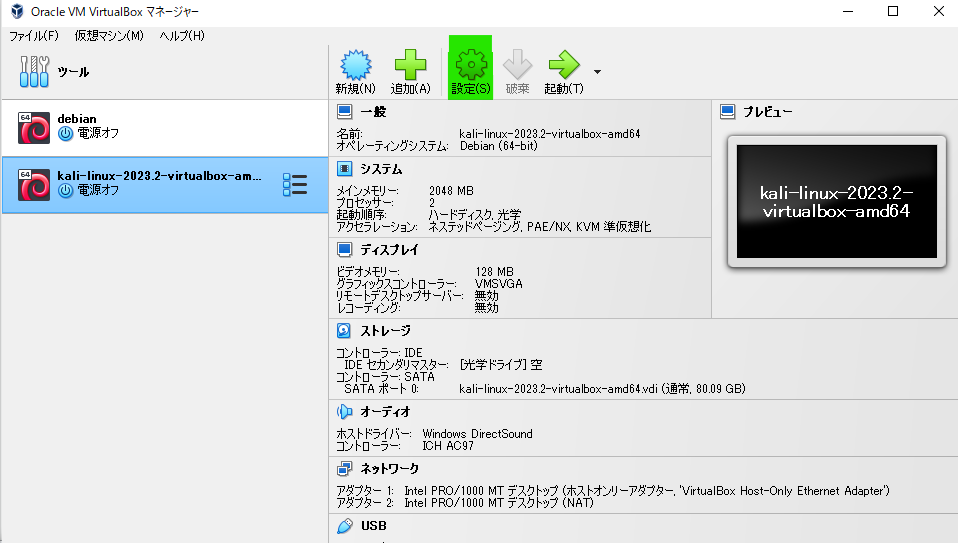Click the debian power-off status icon
958x543 pixels.
point(65,133)
